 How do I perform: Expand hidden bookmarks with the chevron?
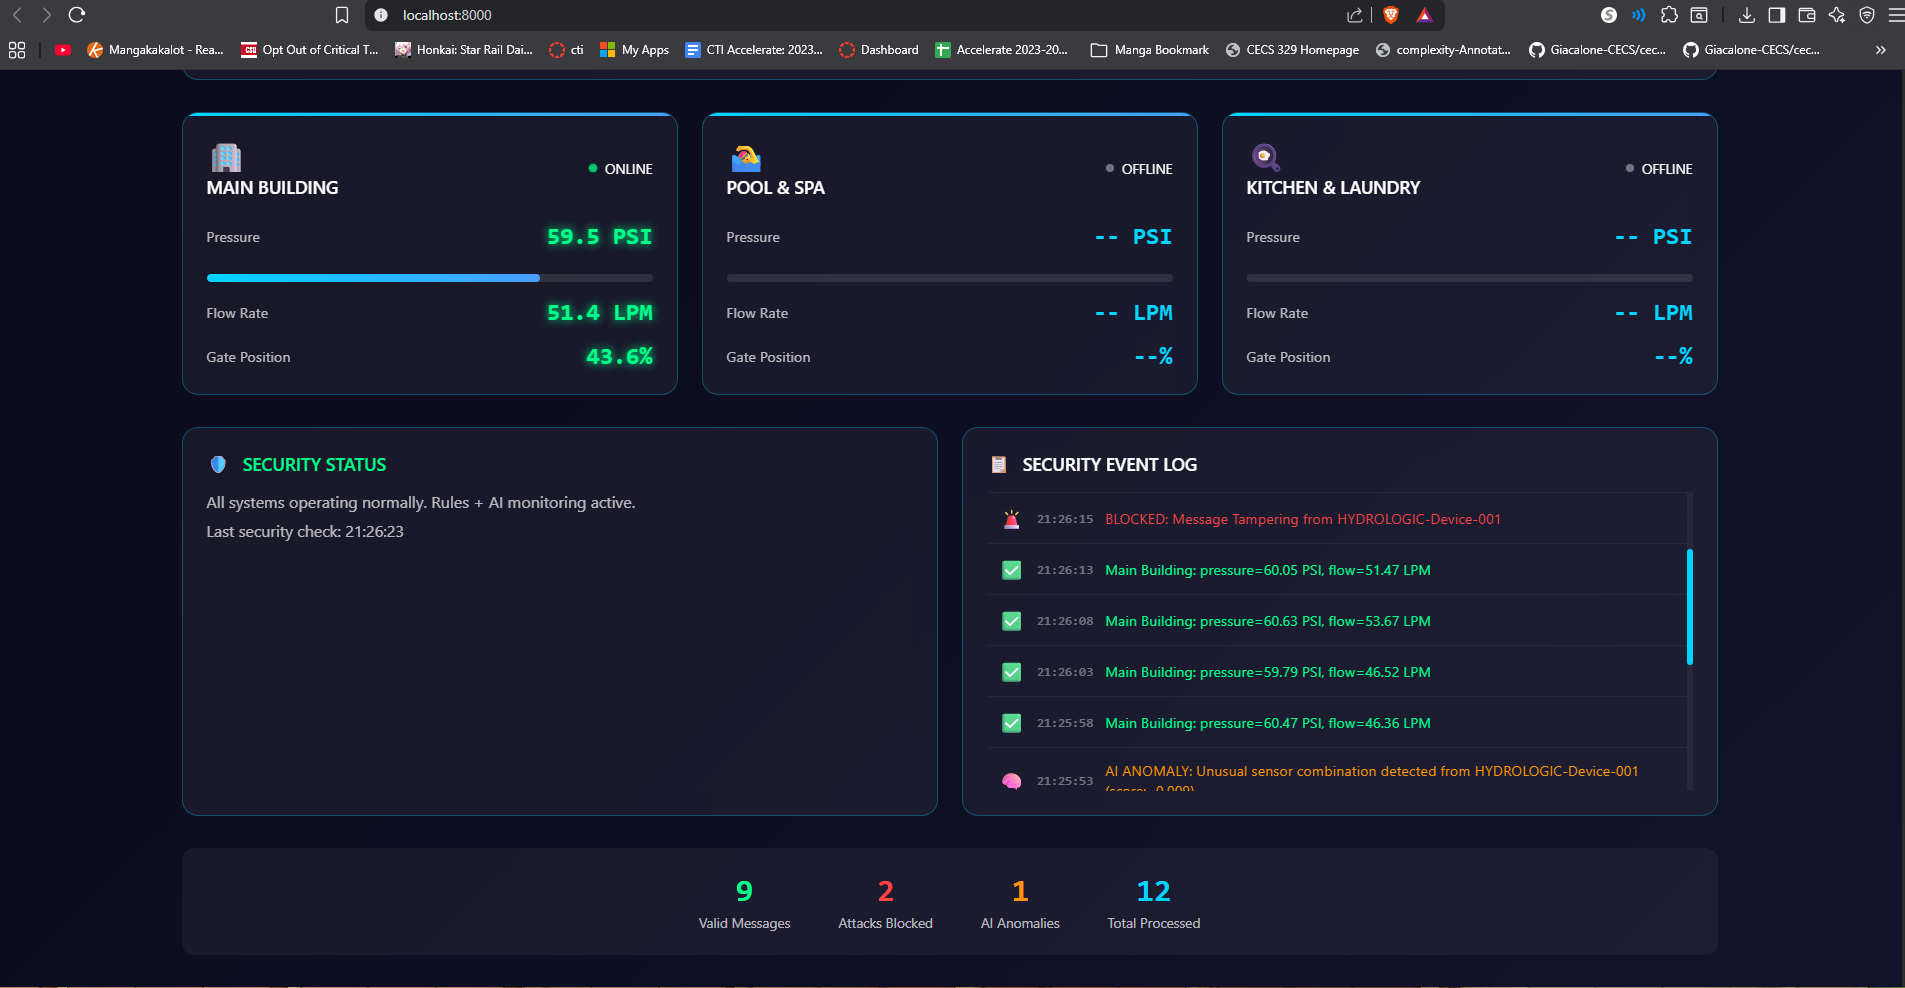tap(1881, 50)
